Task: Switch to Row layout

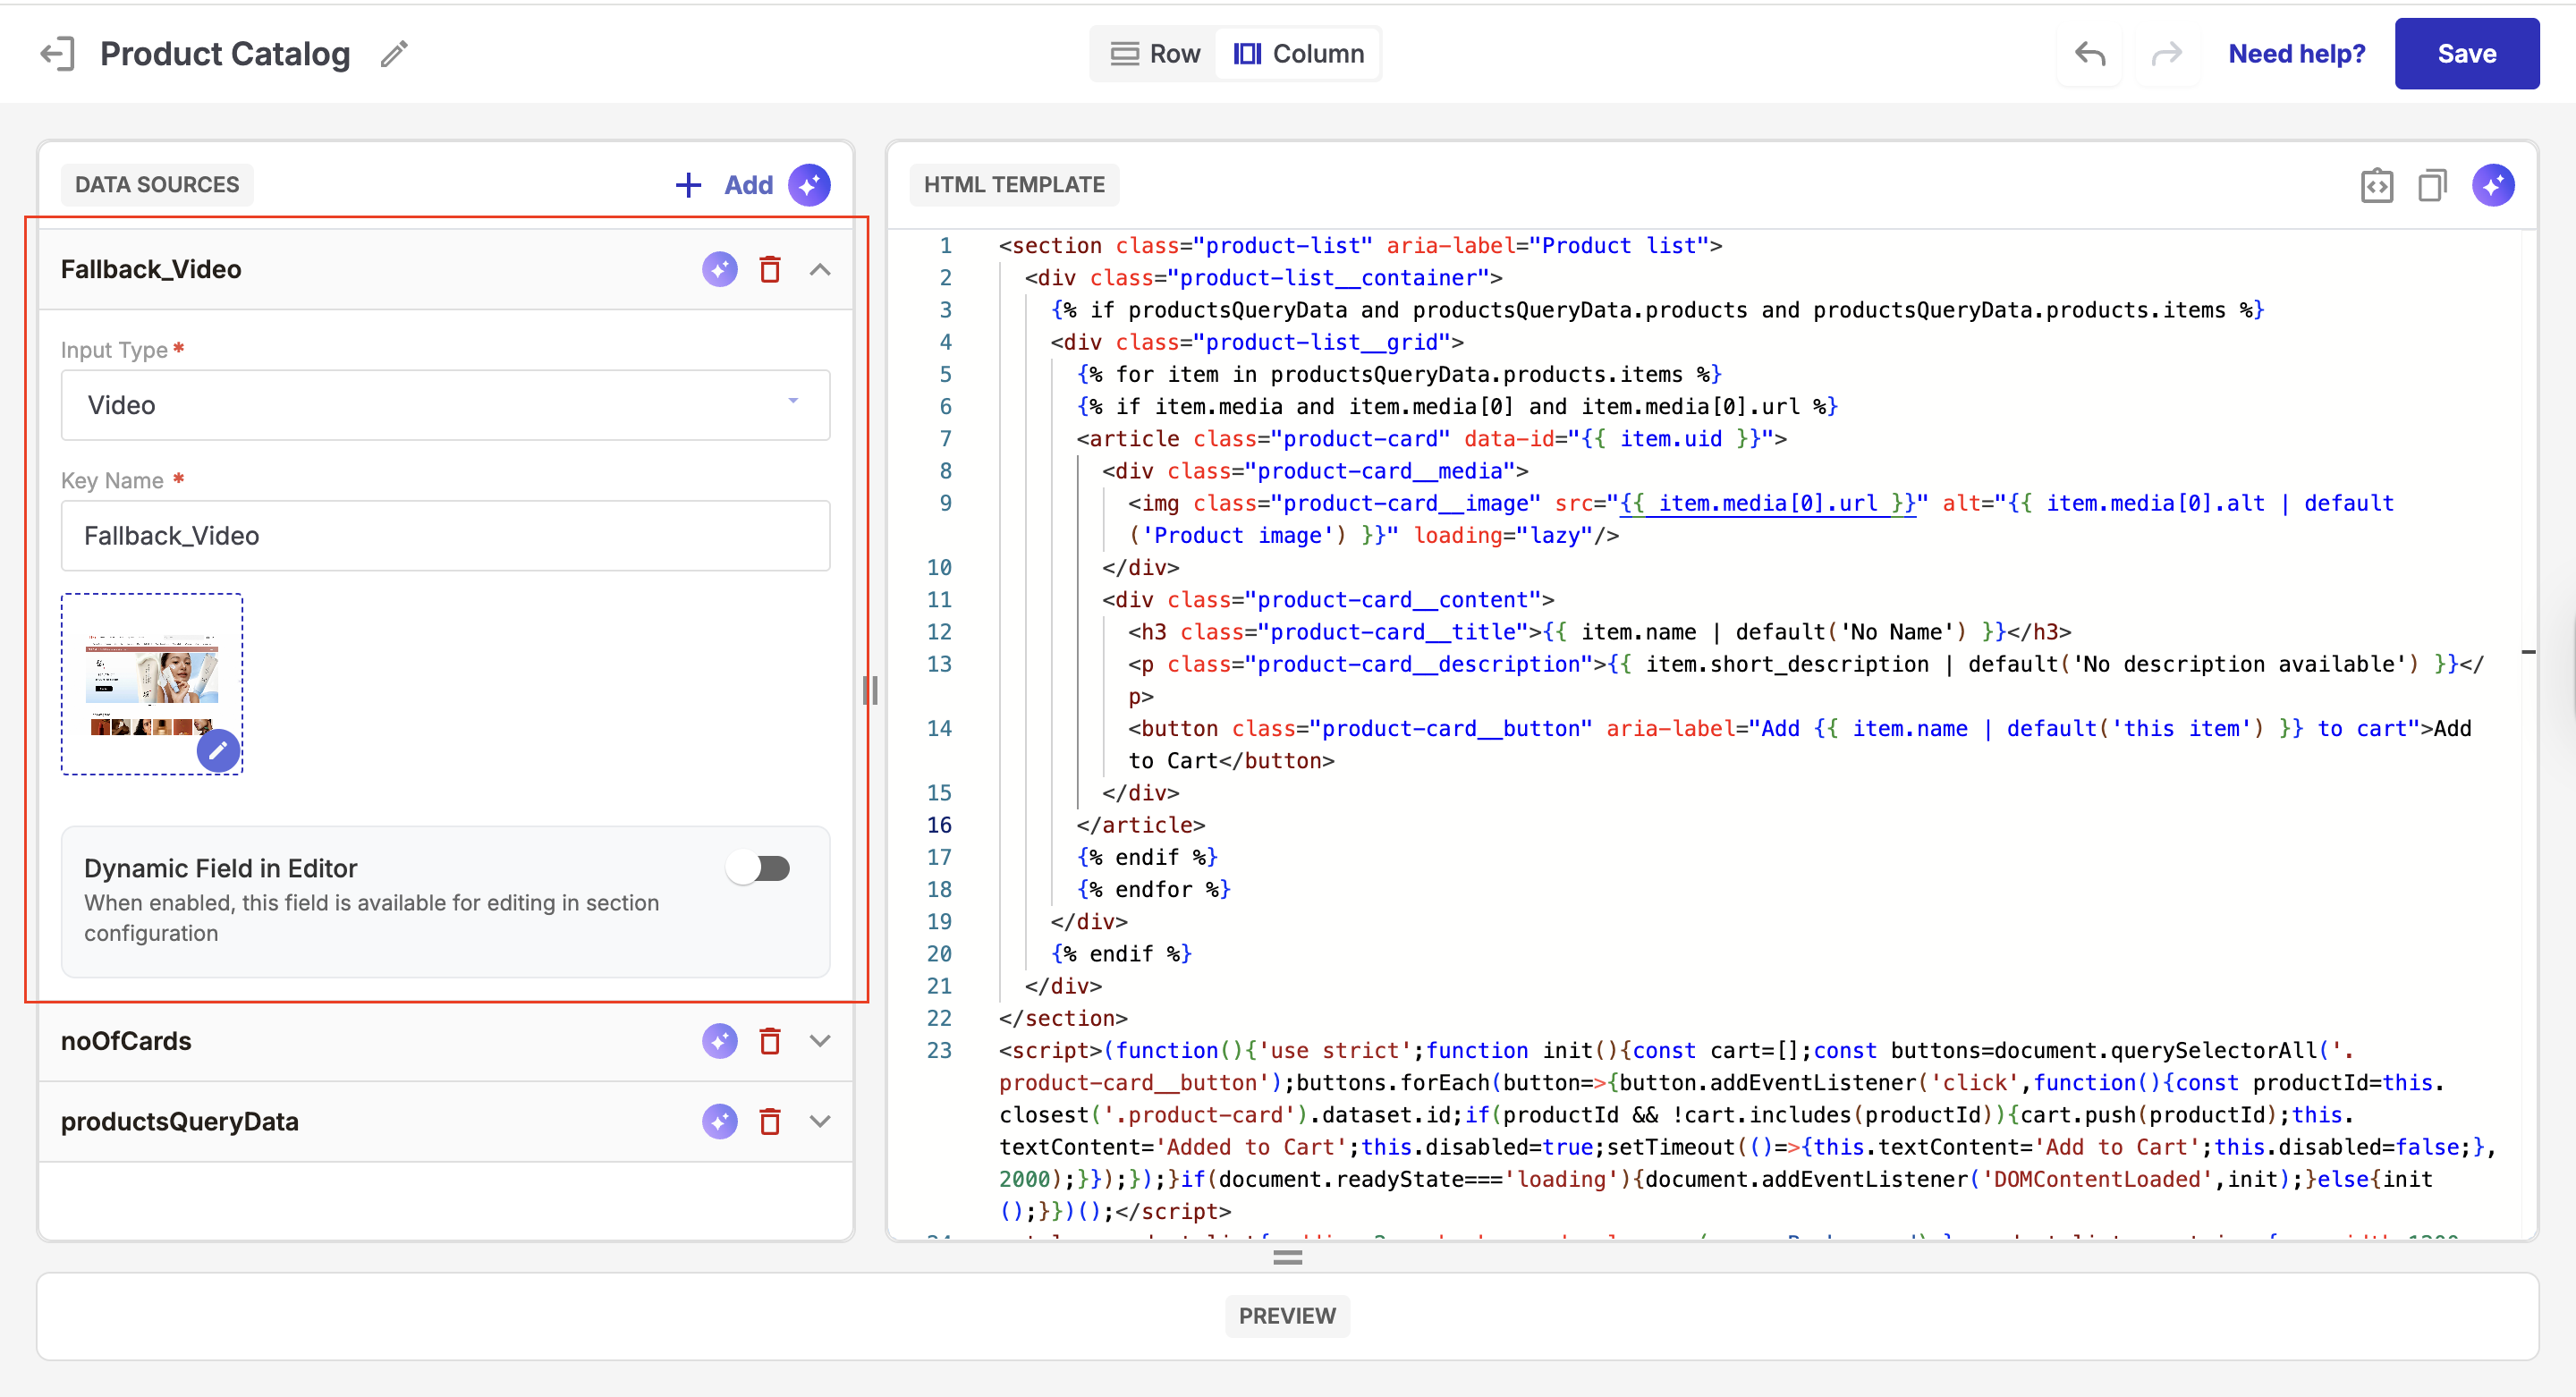Action: click(1155, 54)
